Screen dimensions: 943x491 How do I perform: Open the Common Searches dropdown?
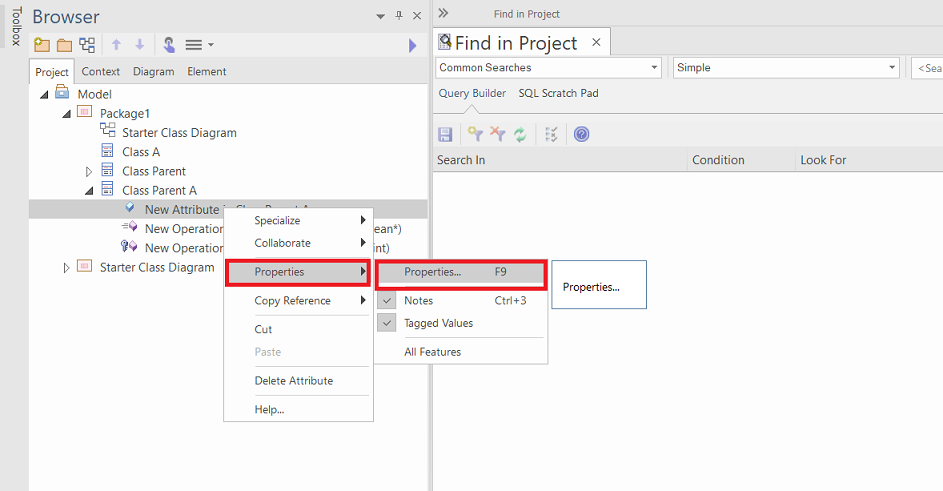pos(548,68)
